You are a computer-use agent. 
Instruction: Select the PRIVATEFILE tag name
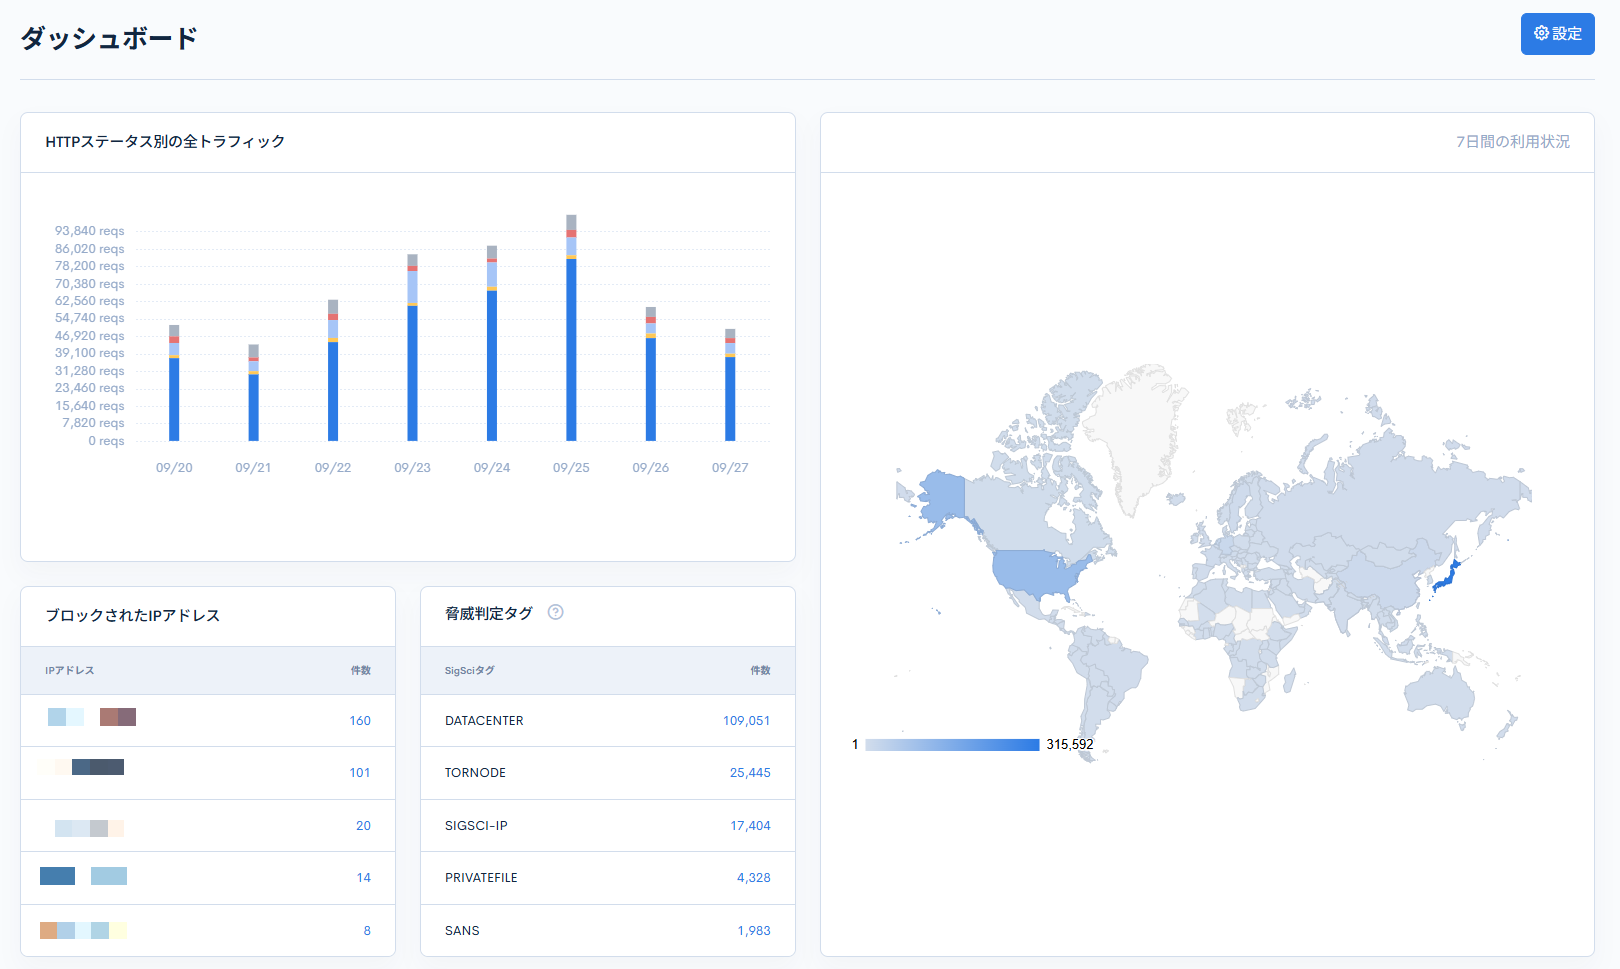[x=481, y=878]
